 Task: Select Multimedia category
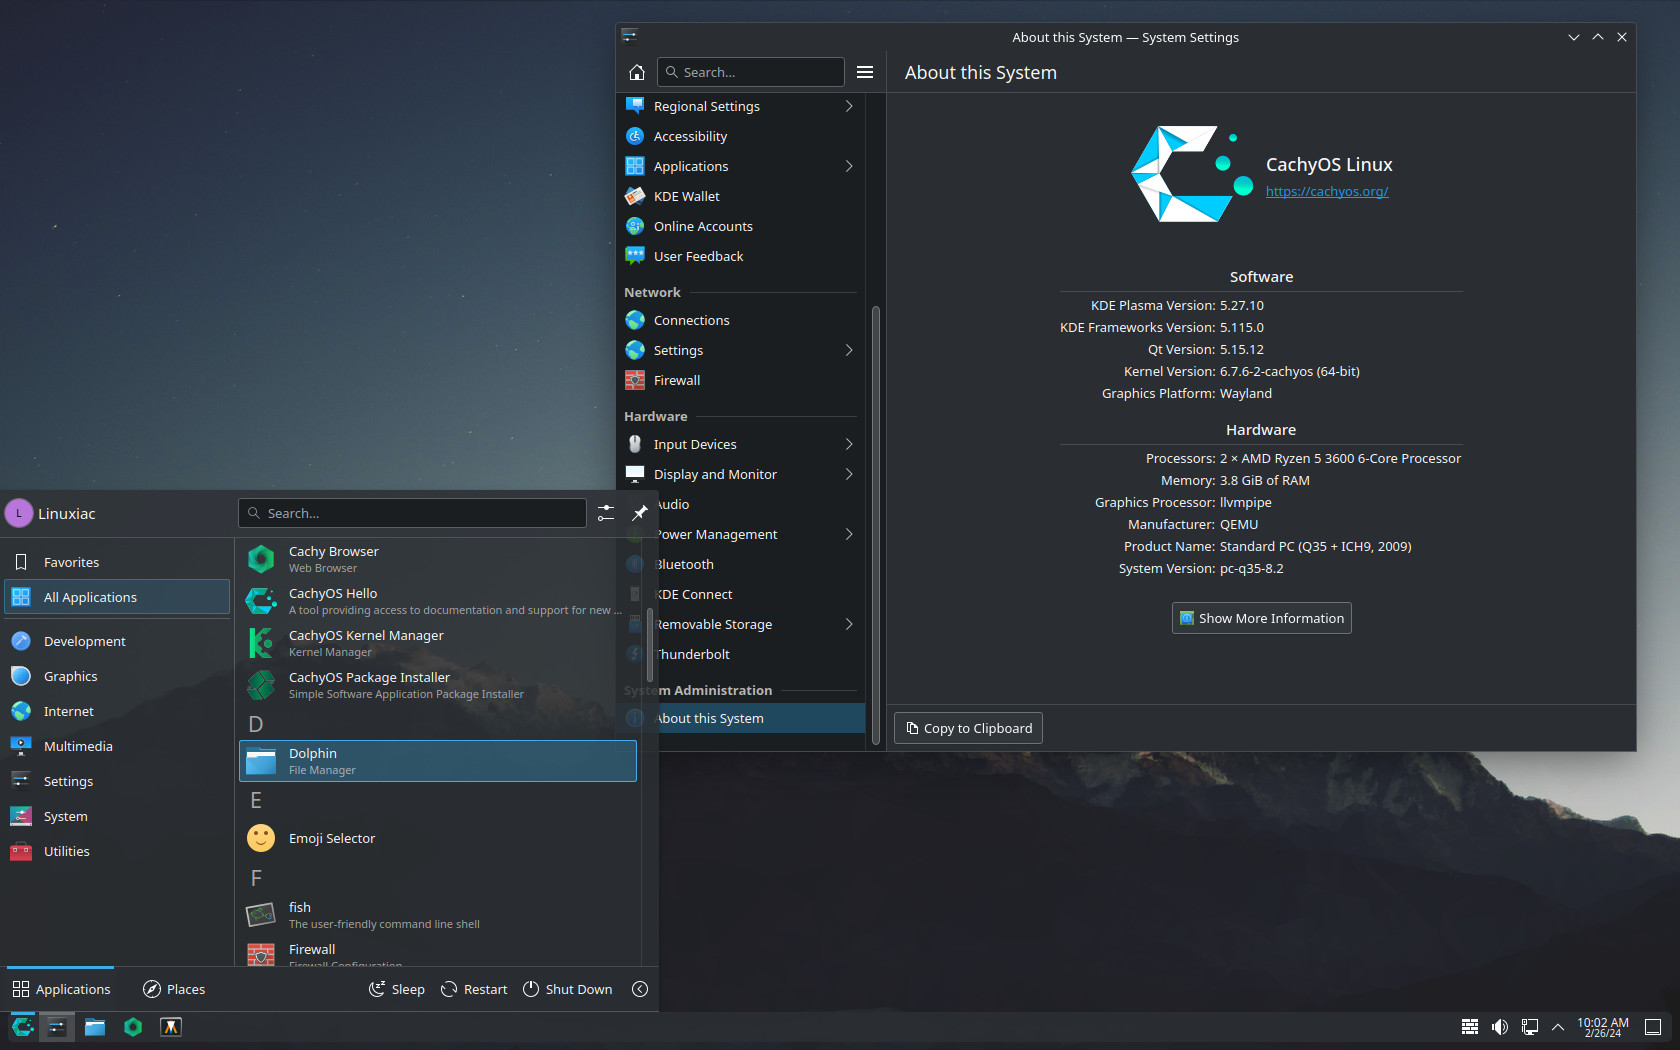click(x=117, y=746)
